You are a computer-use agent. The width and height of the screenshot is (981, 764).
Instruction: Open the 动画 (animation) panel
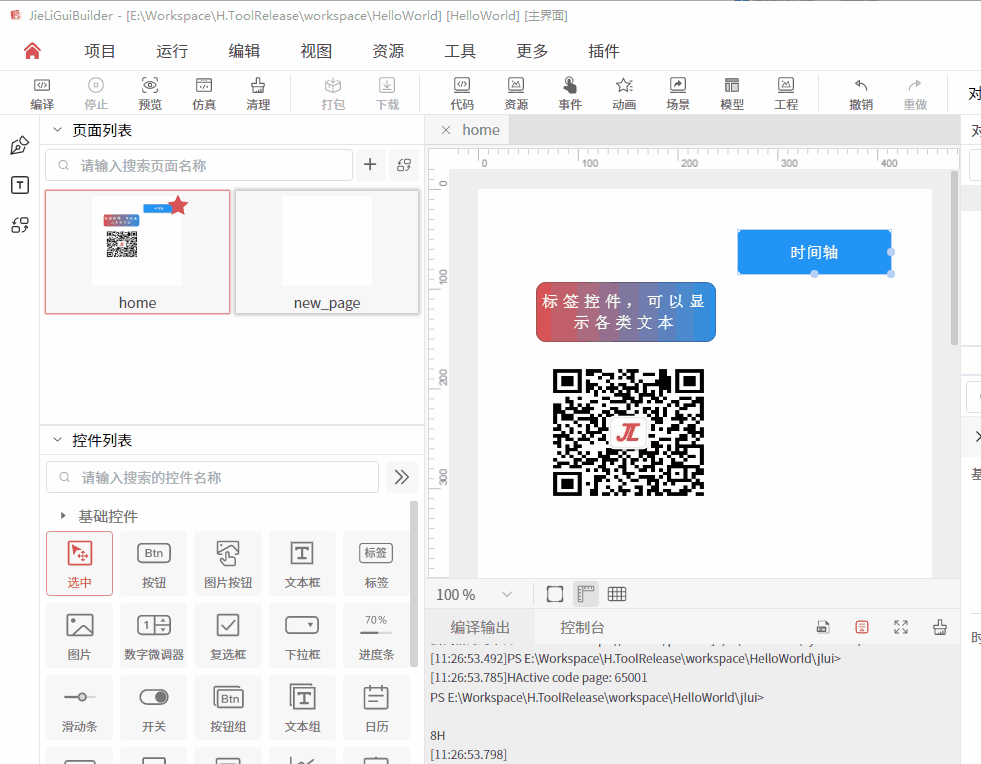(624, 93)
